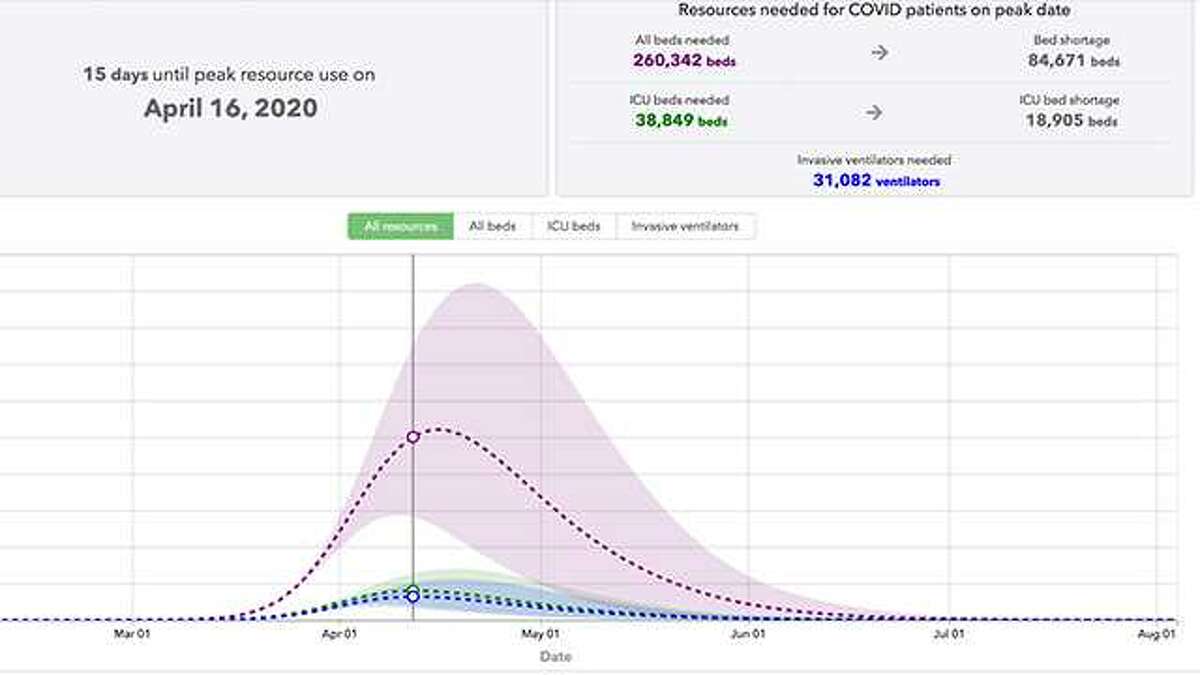Click the 84,671 bed shortage number

1073,60
